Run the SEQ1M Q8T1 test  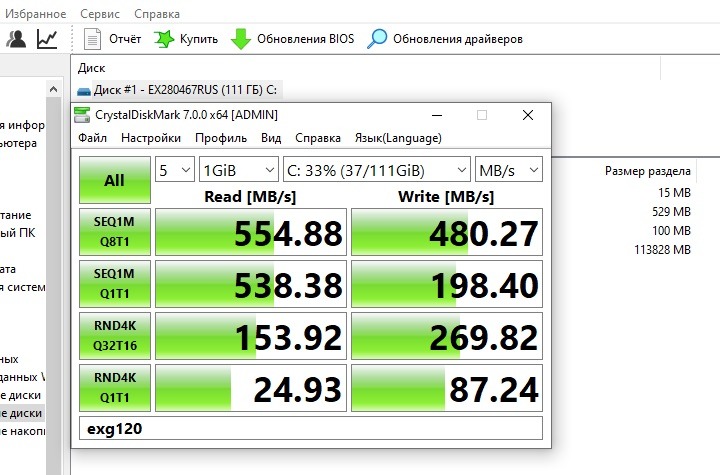point(114,233)
